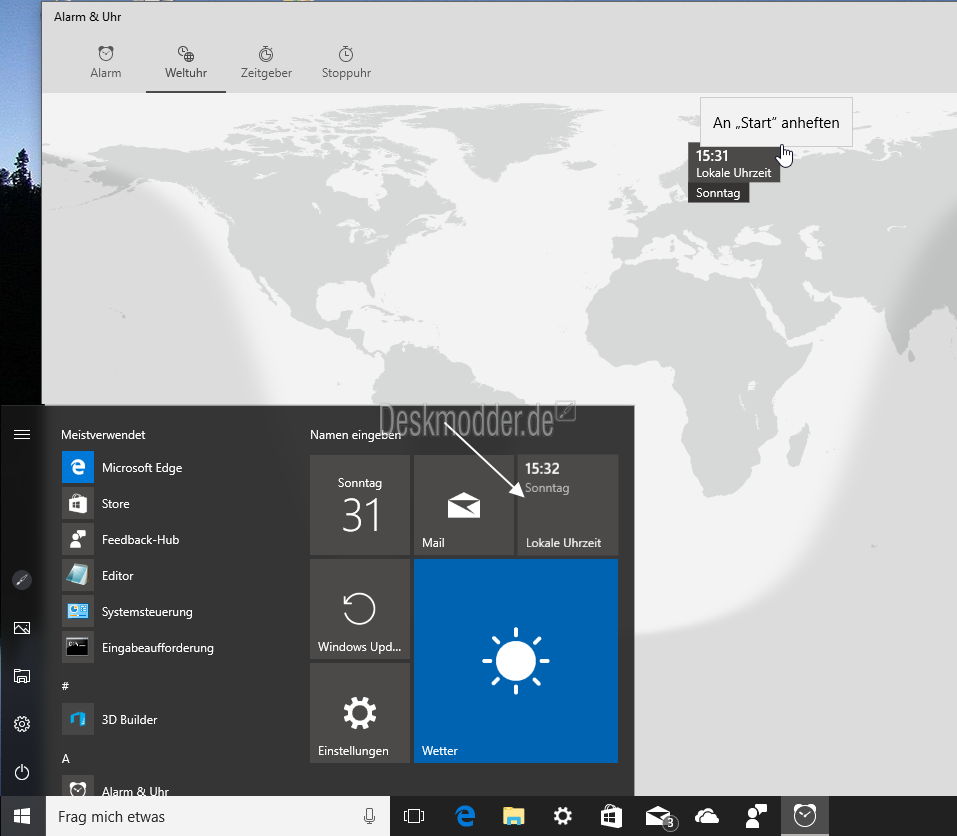Open Settings gear in Start rail
Image resolution: width=957 pixels, height=836 pixels.
coord(22,724)
